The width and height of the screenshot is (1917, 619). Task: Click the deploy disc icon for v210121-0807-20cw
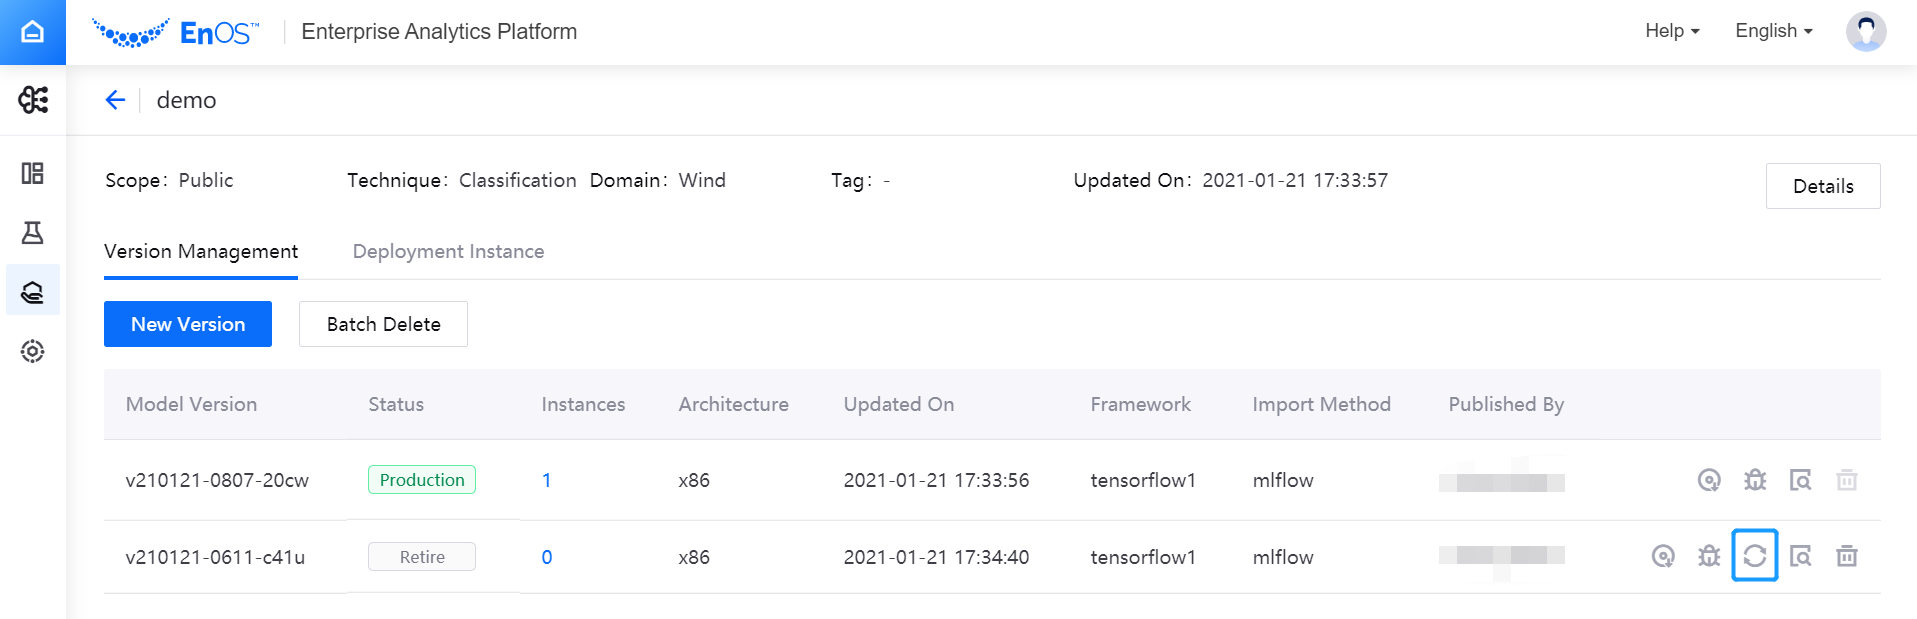coord(1708,480)
